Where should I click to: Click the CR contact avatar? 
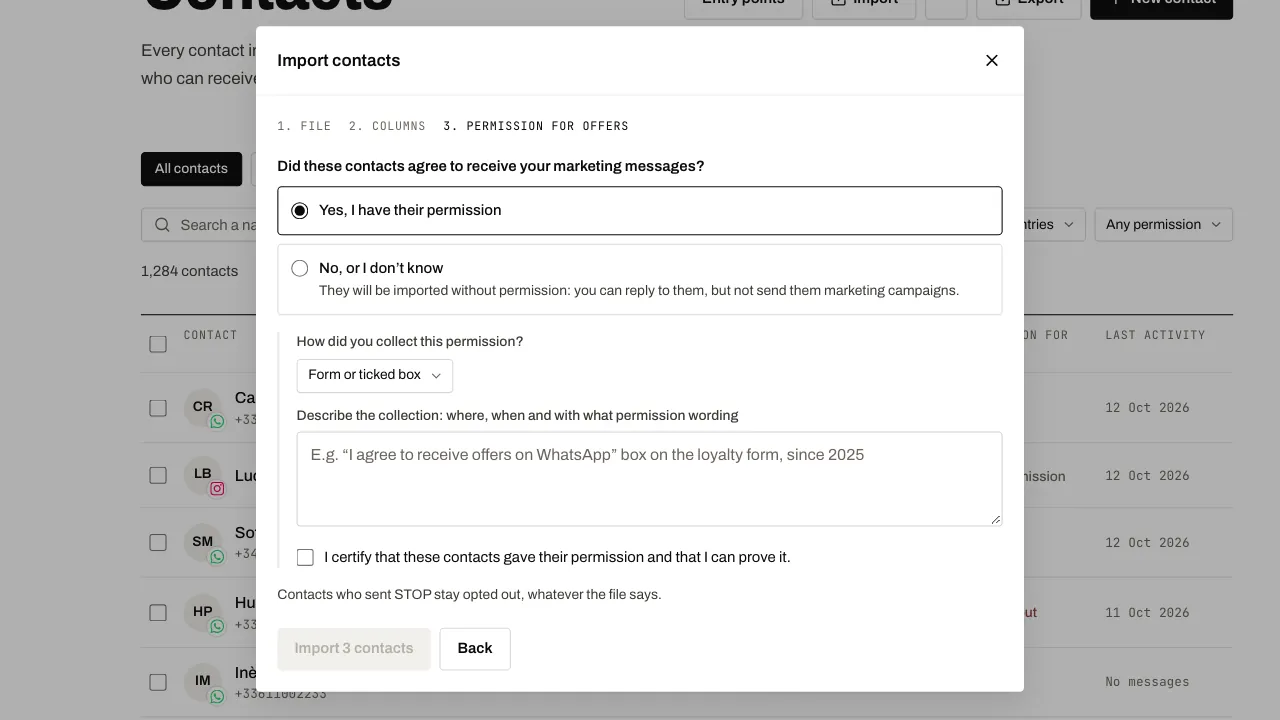pos(203,407)
